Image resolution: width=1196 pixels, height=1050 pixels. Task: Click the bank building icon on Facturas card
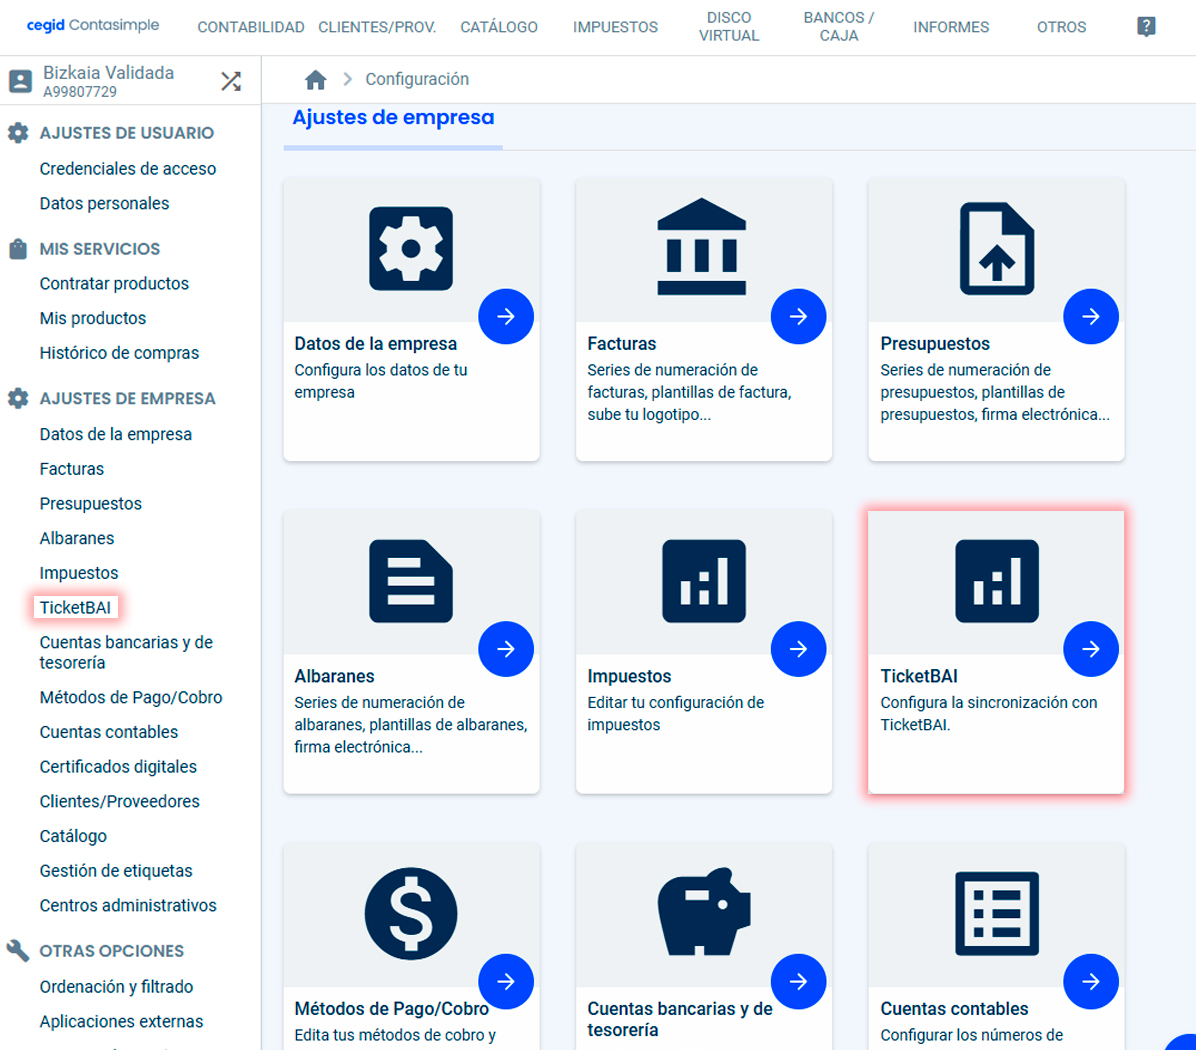pos(702,246)
